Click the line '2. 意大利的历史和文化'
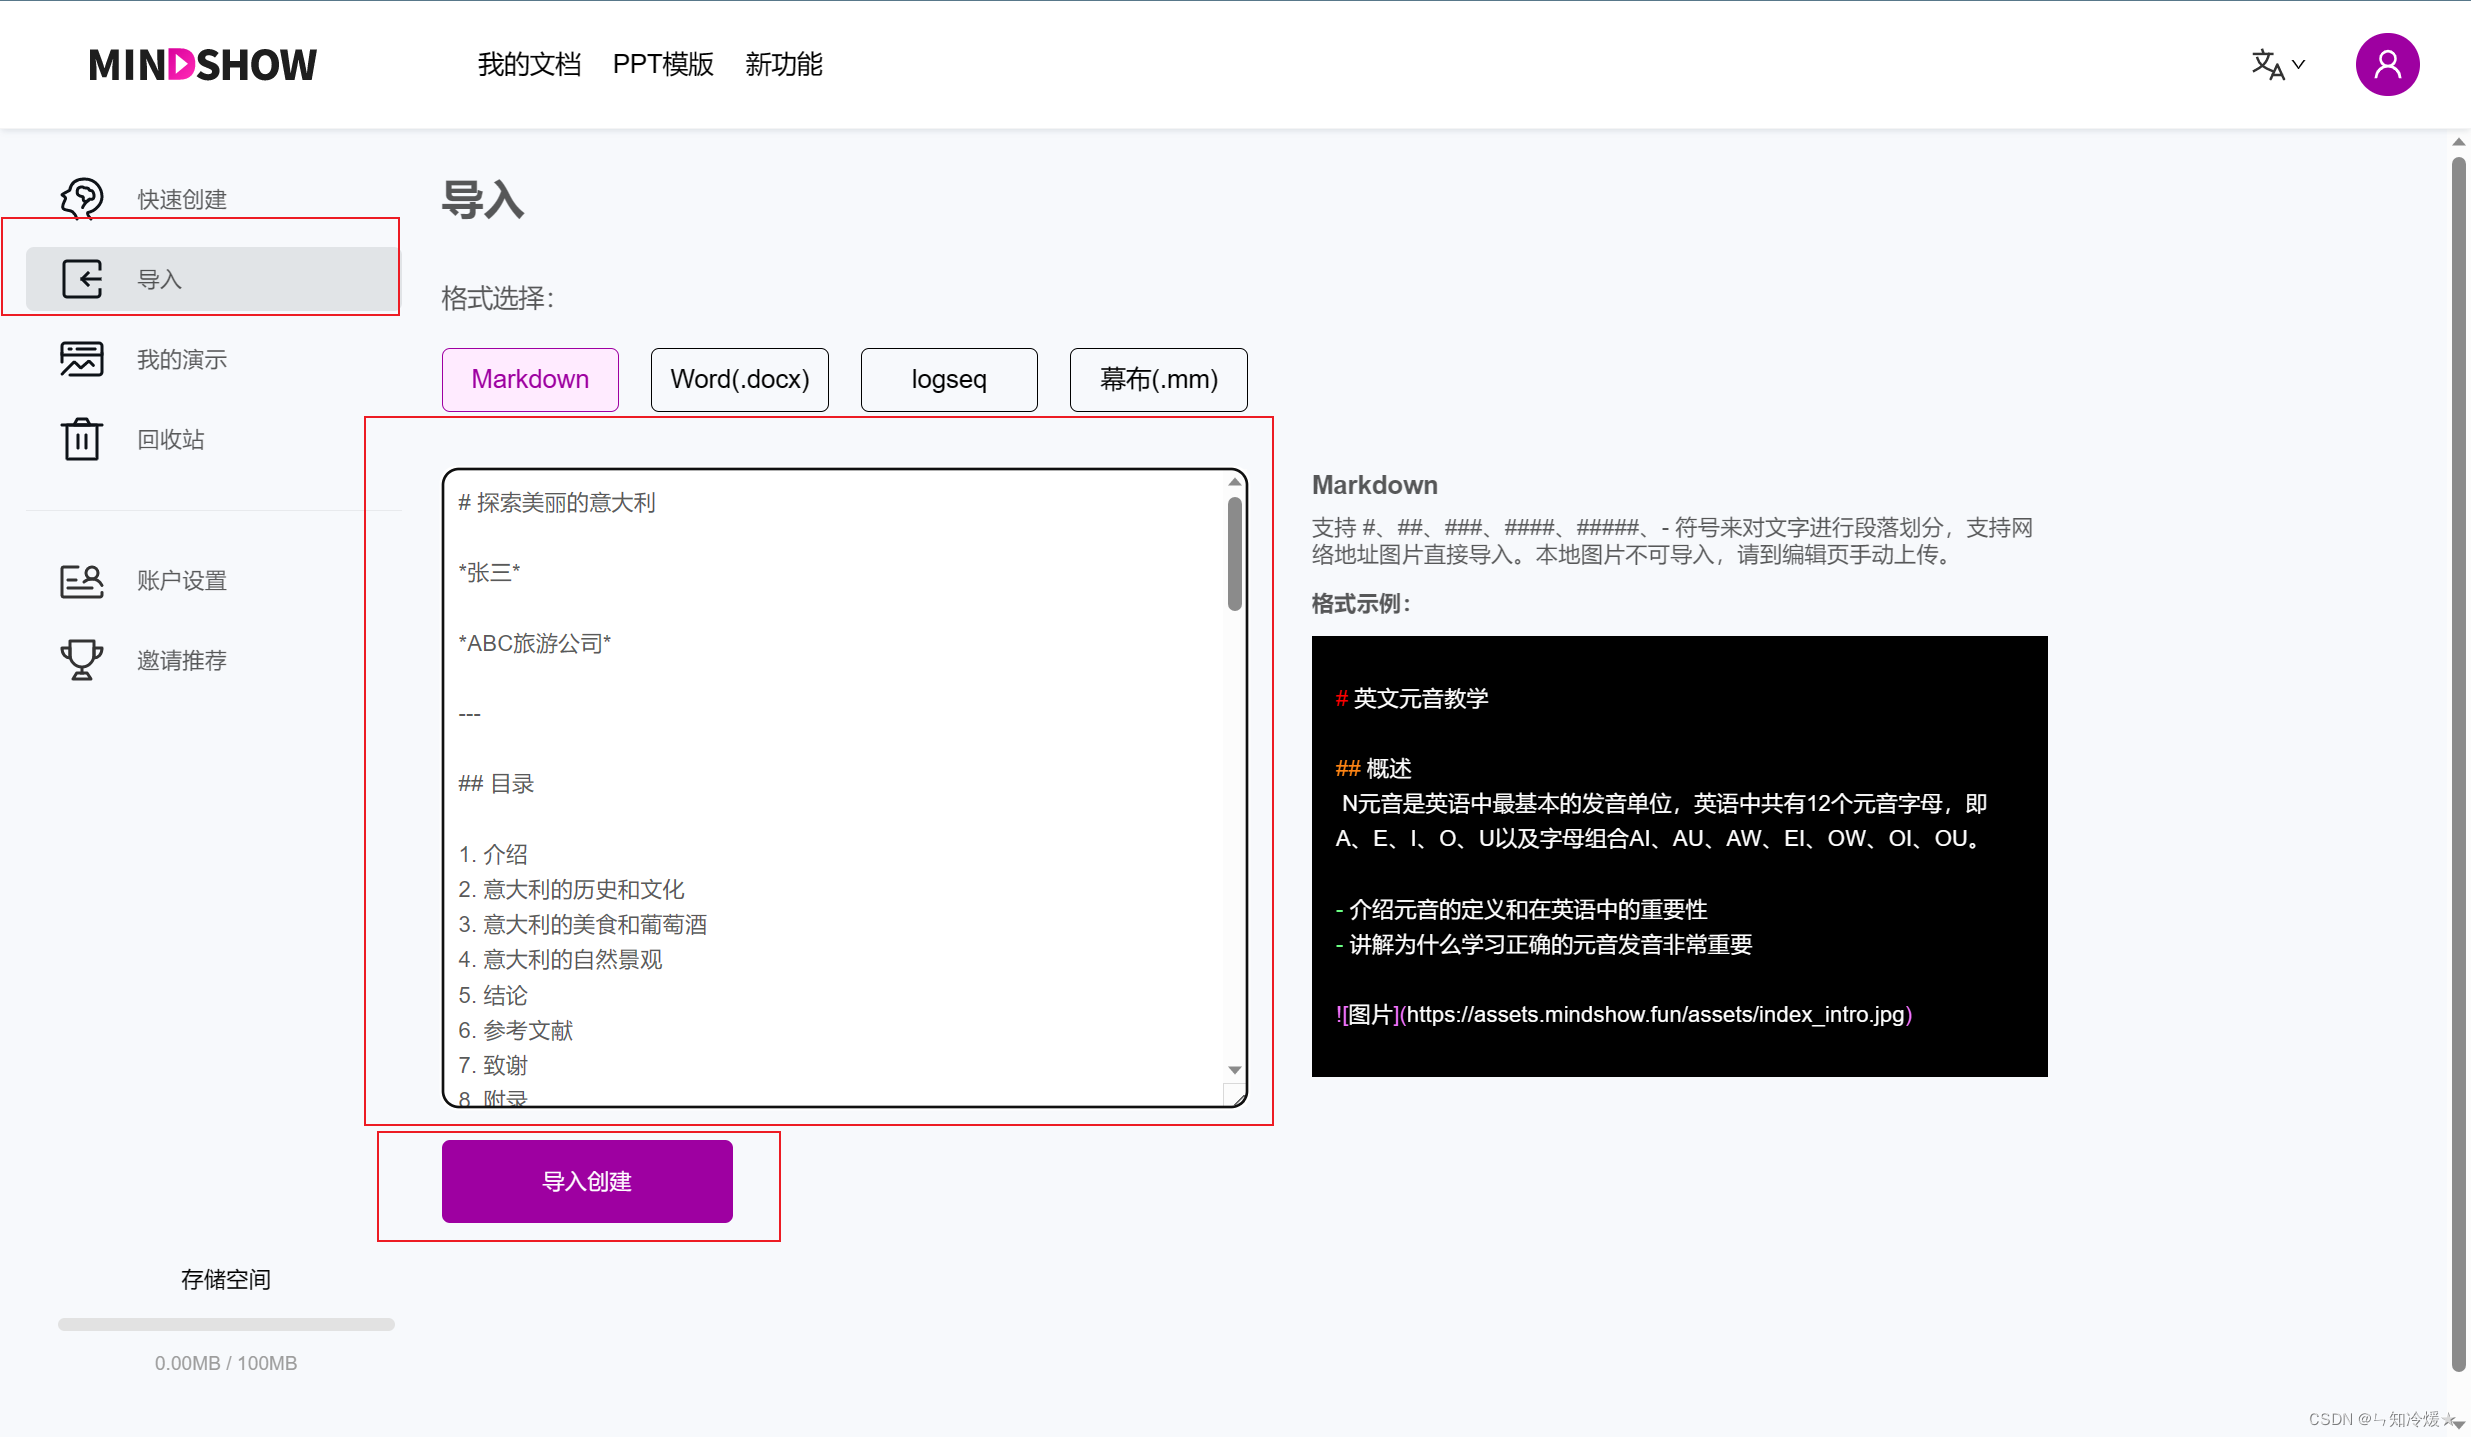Viewport: 2471px width, 1437px height. pos(572,889)
